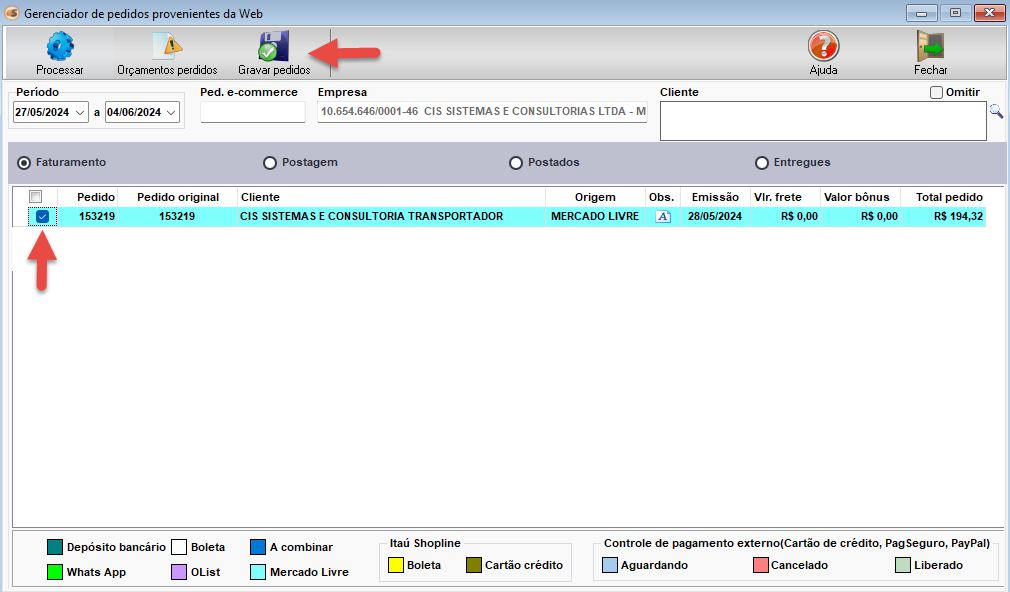Open the Ajuda help icon
This screenshot has width=1010, height=592.
[x=823, y=47]
